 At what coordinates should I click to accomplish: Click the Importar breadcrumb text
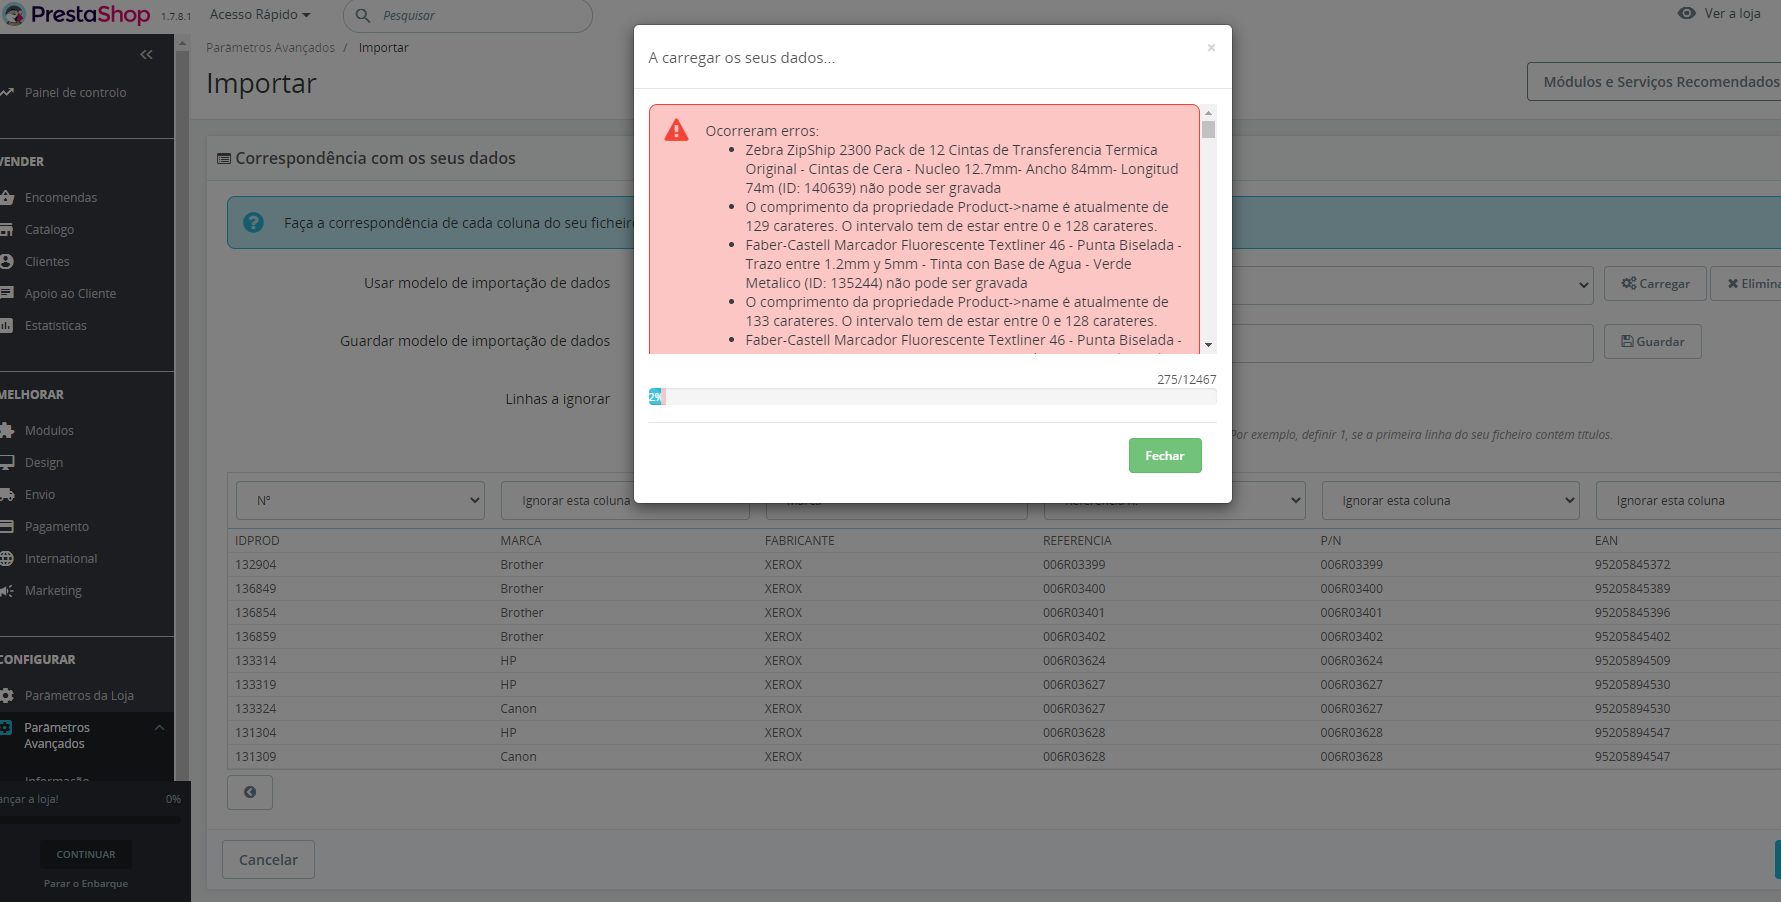point(384,48)
